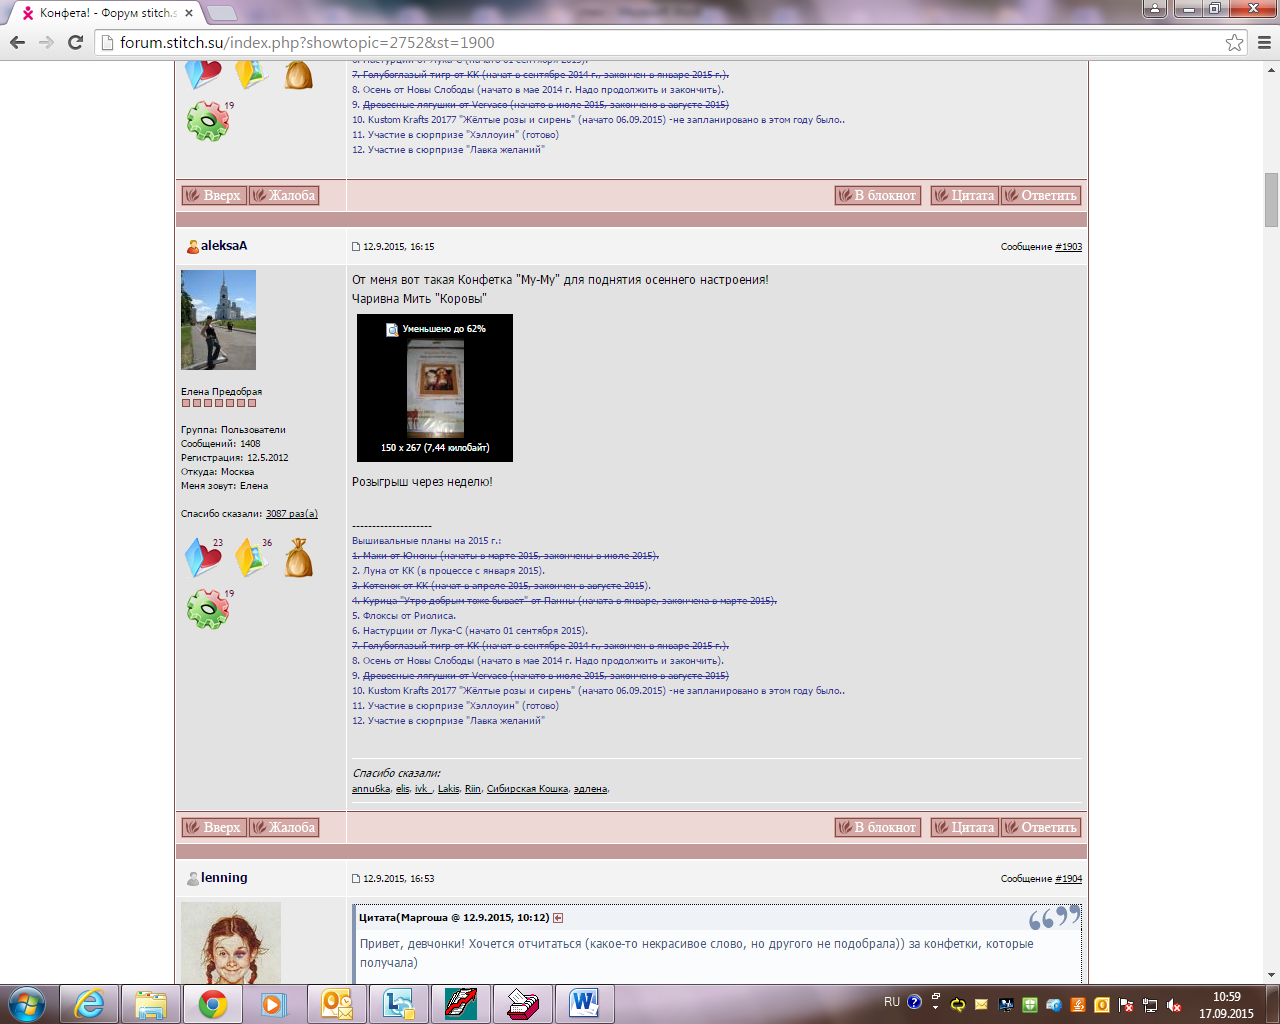Viewport: 1280px width, 1024px height.
Task: Reload the forum page
Action: (x=75, y=42)
